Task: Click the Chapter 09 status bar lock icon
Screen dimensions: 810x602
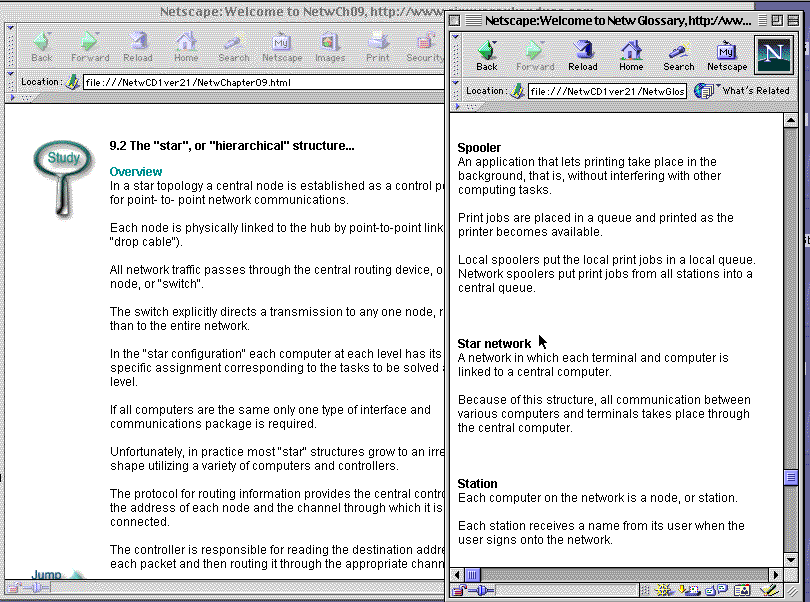Action: tap(14, 588)
